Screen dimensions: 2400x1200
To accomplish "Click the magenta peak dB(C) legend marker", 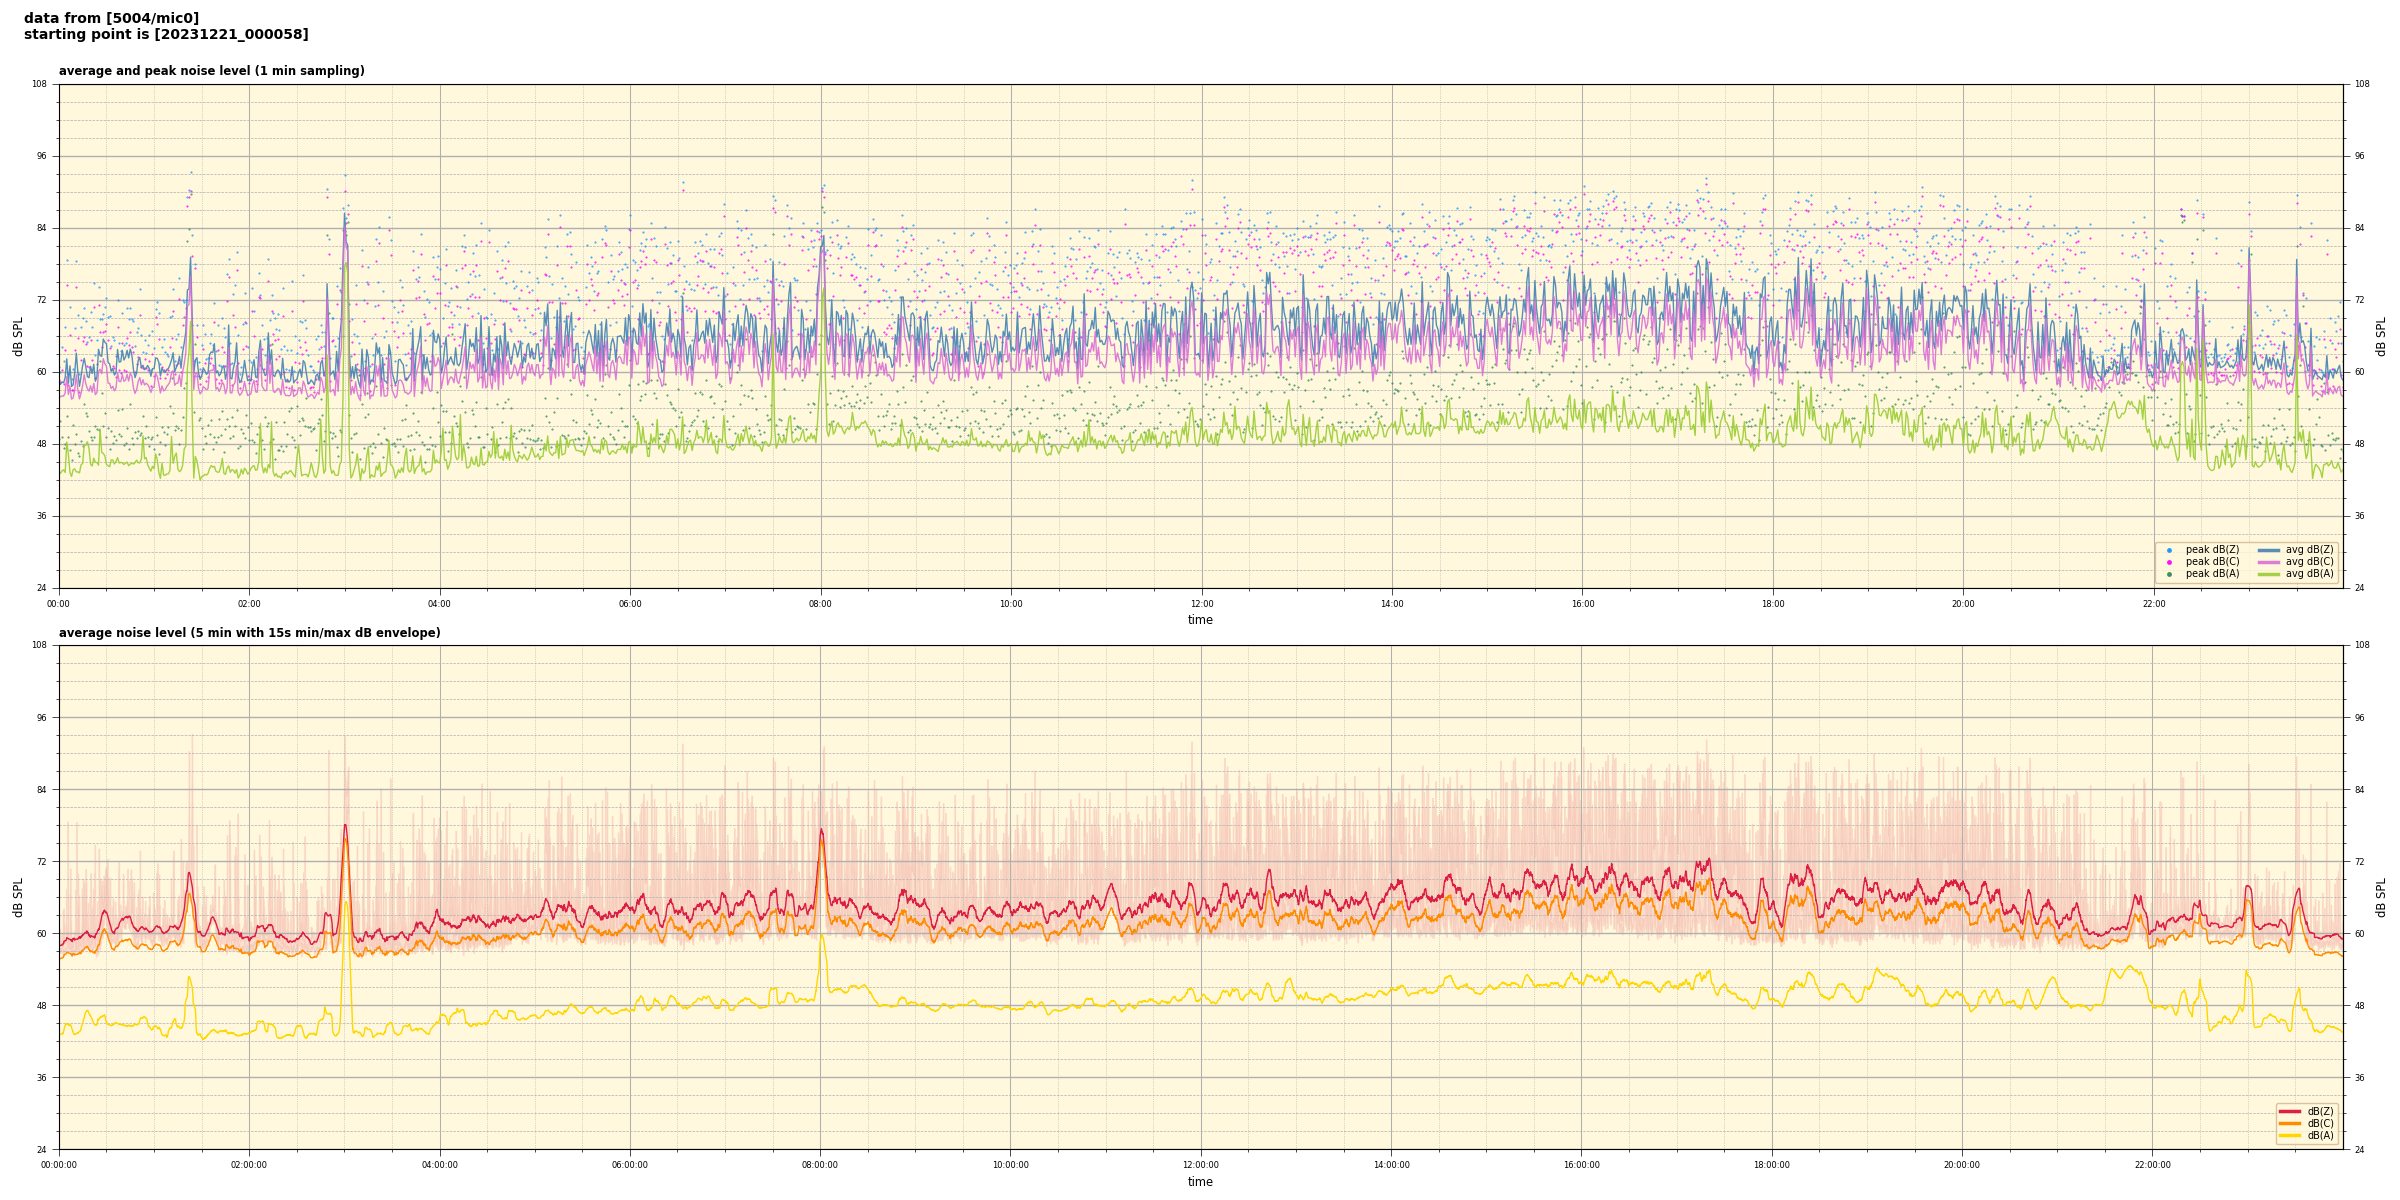I will click(2169, 562).
